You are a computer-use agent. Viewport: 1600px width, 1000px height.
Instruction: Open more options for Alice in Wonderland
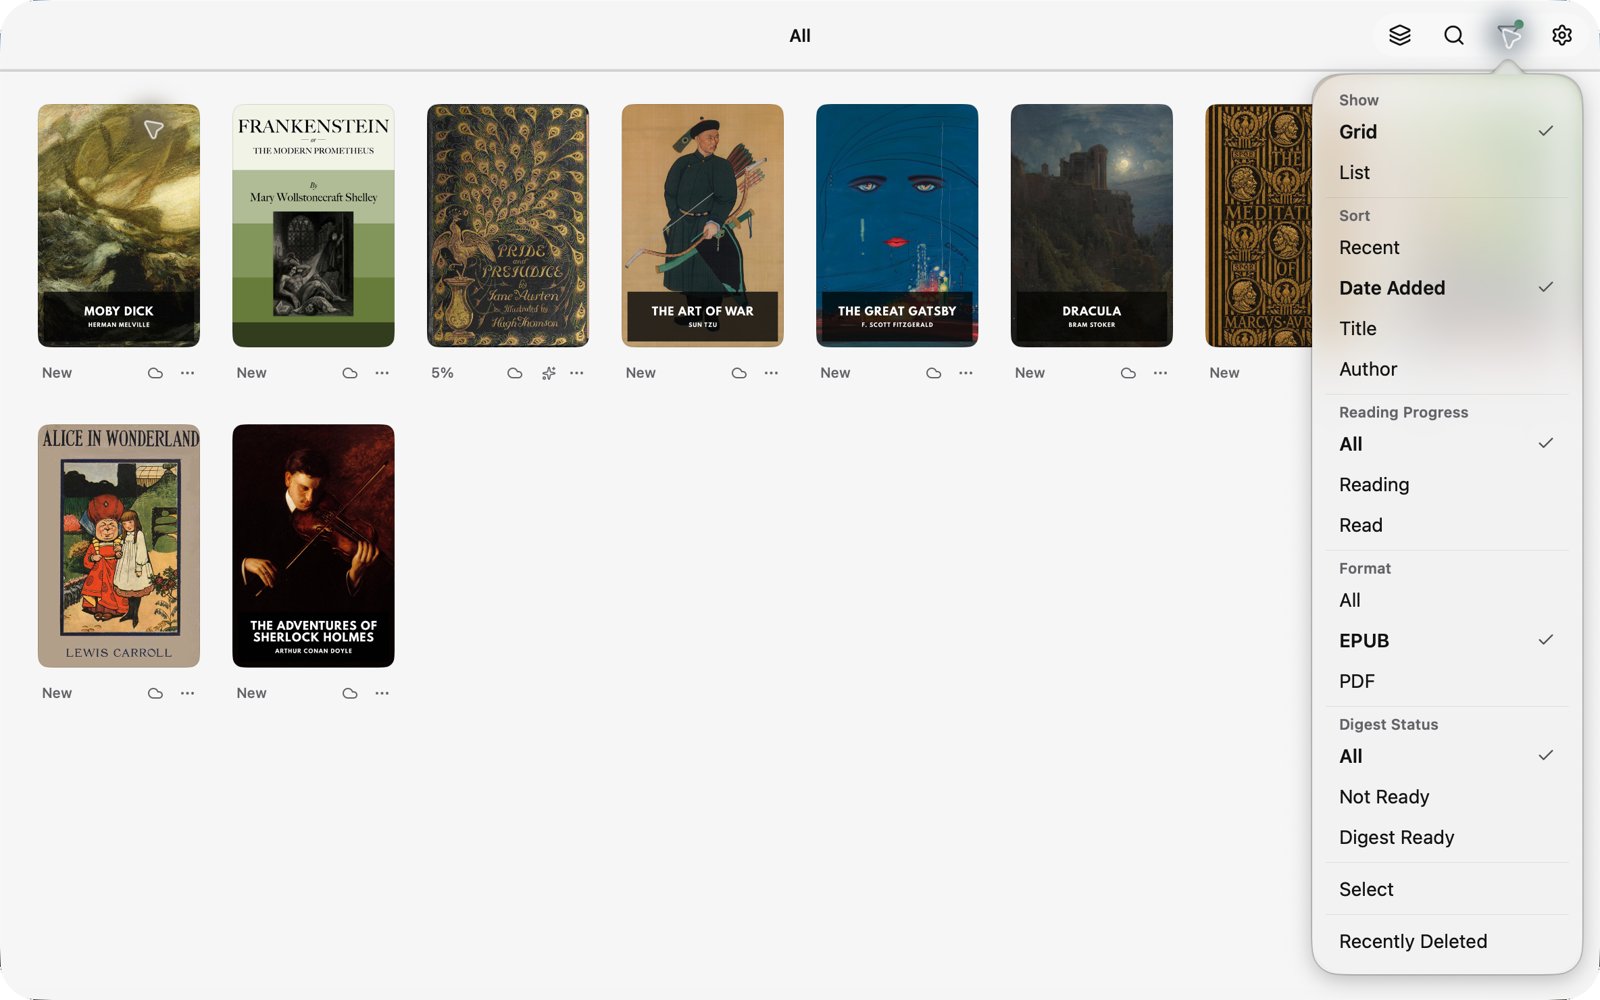coord(188,693)
